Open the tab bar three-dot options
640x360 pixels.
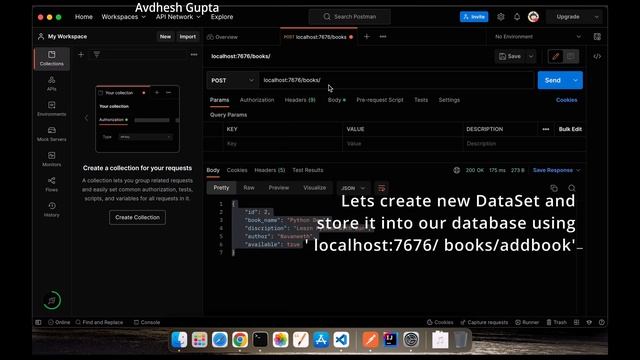pyautogui.click(x=383, y=37)
